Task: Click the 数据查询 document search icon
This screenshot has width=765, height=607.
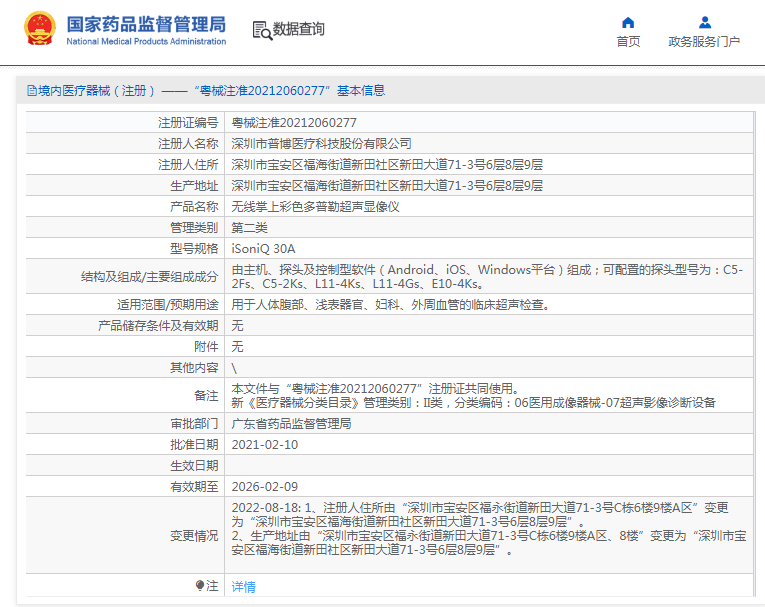Action: click(x=261, y=30)
